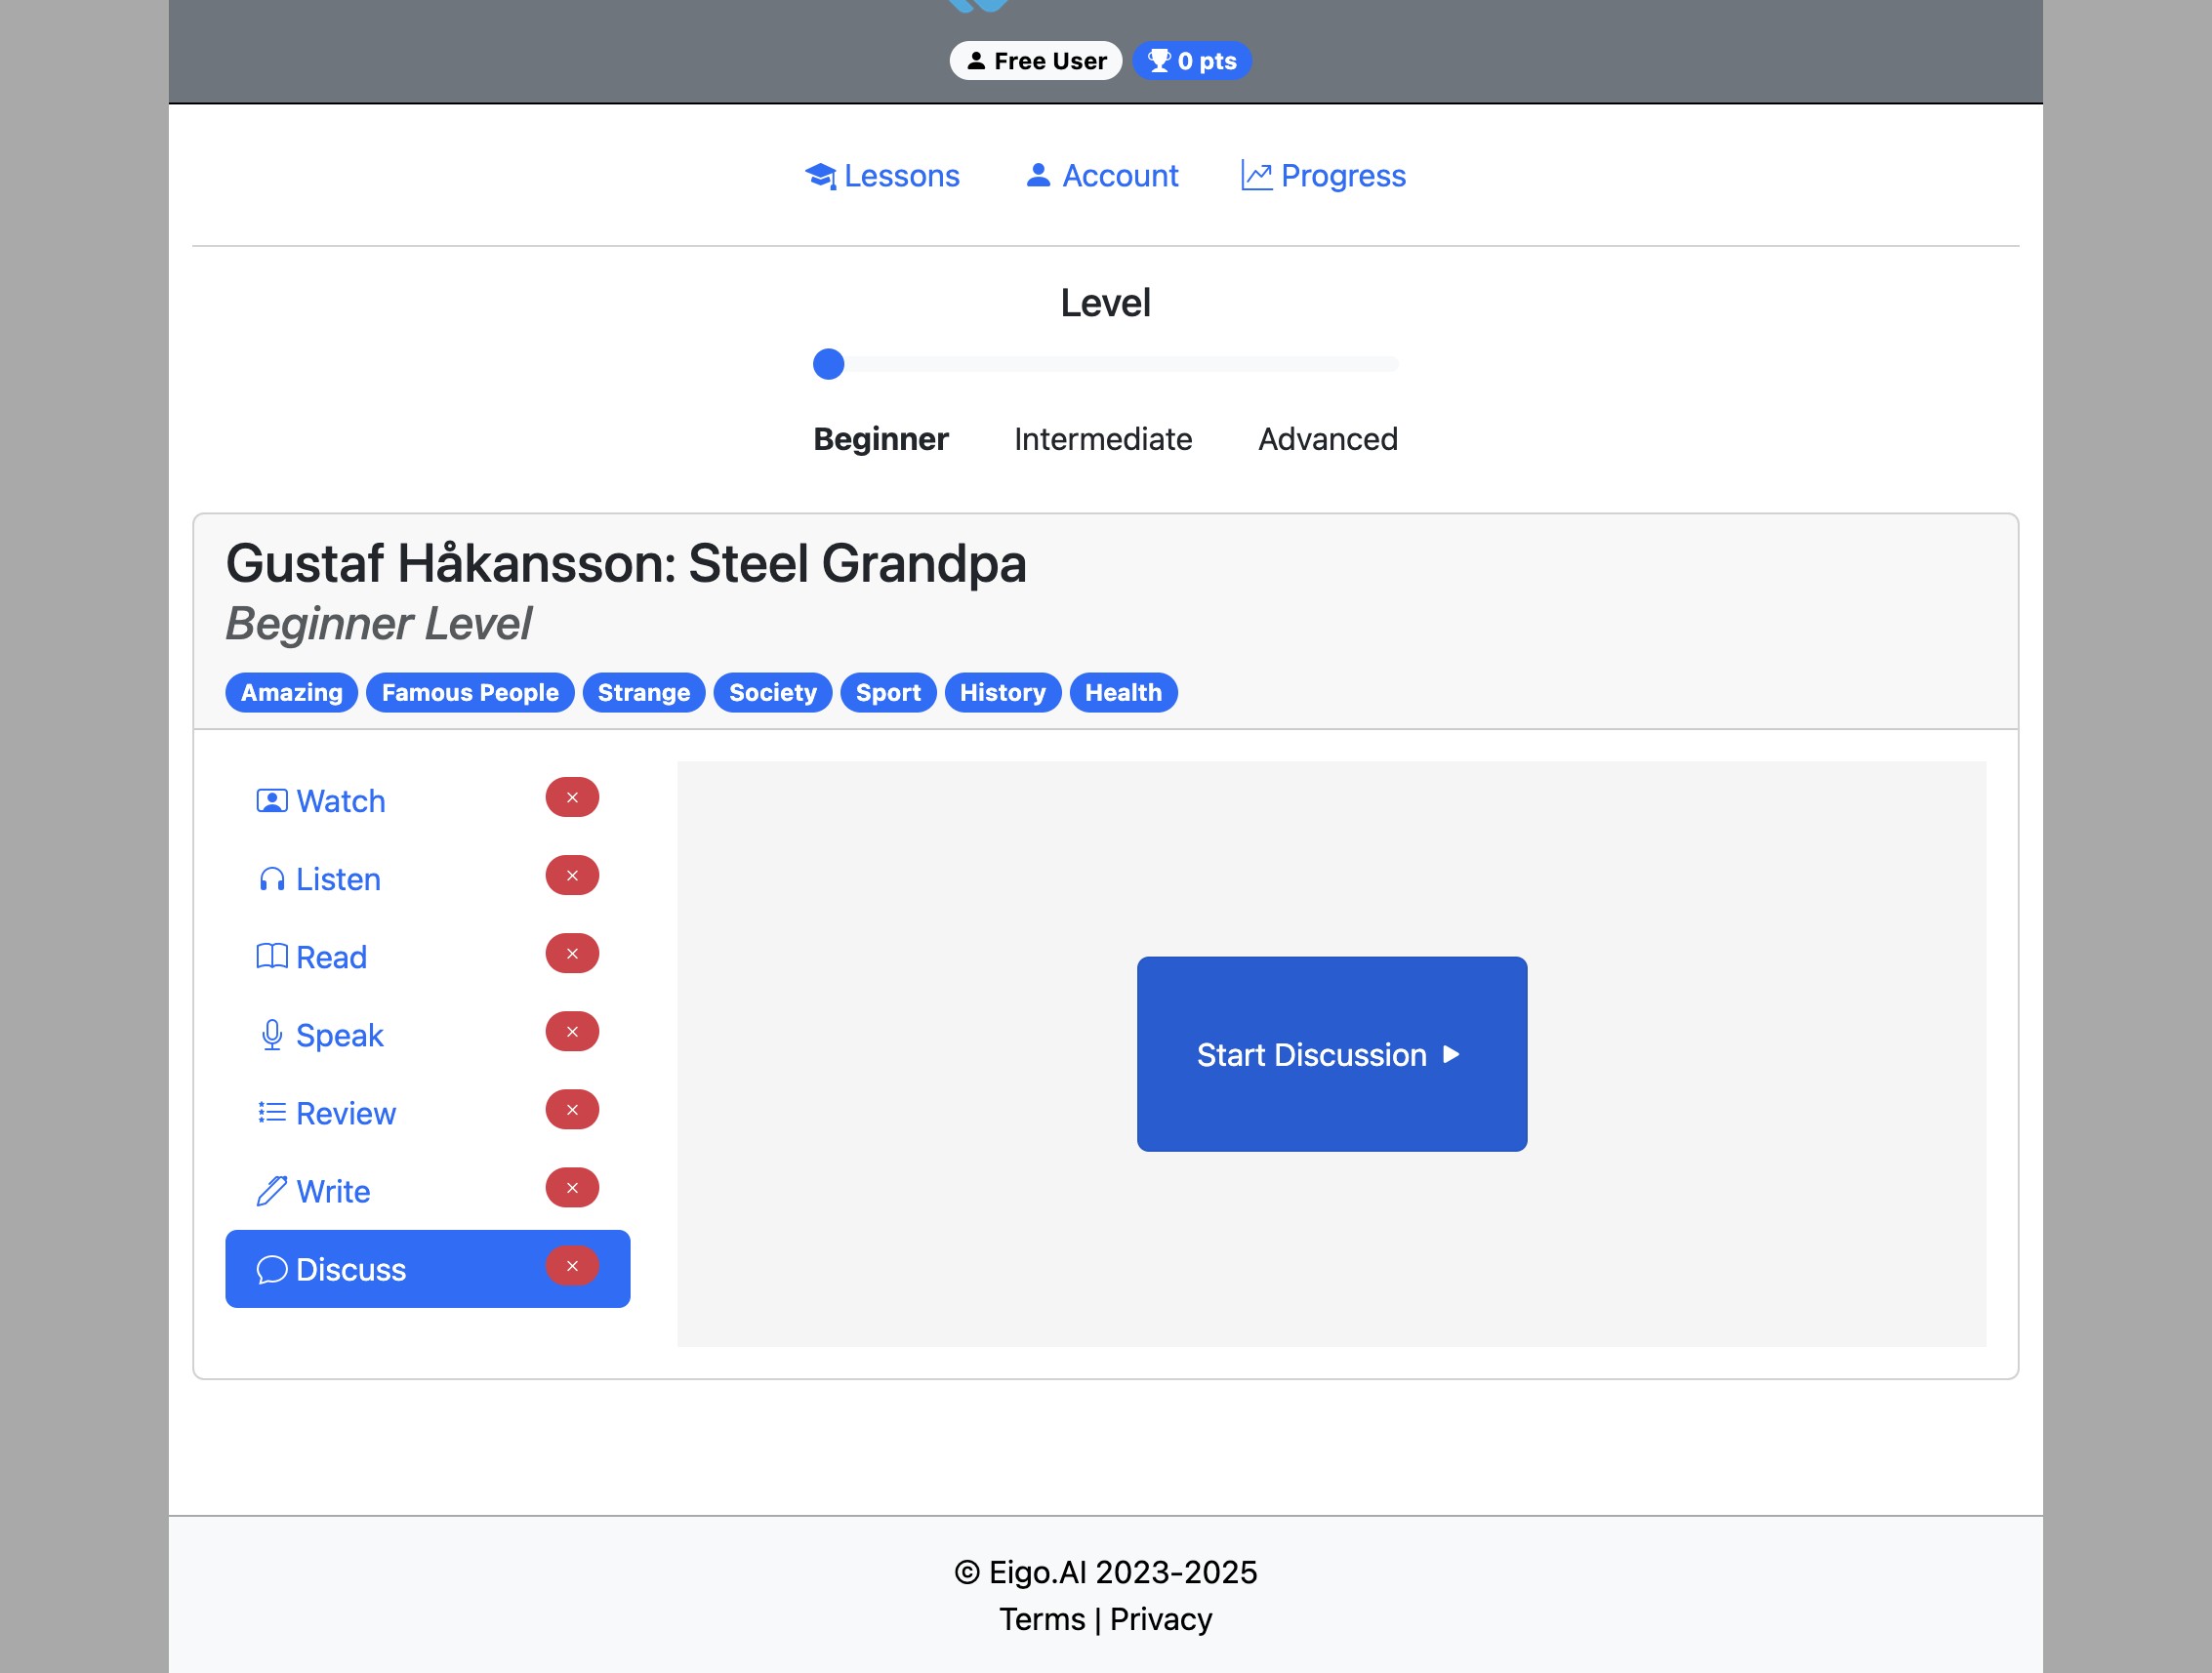
Task: Click the play arrow on Start Discussion
Action: coord(1451,1054)
